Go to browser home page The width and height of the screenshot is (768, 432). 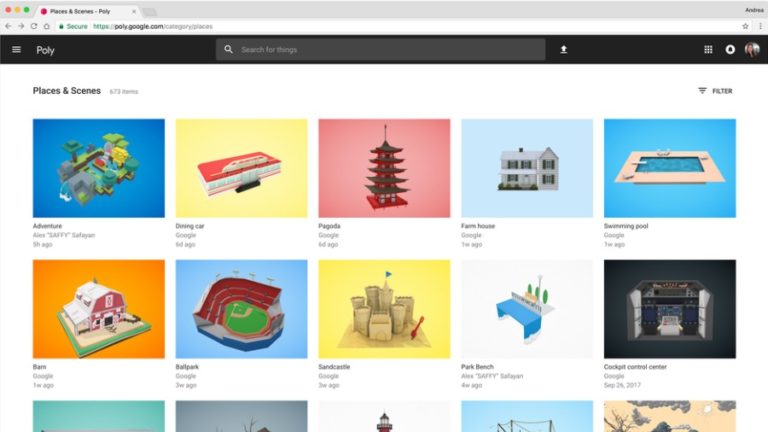click(x=47, y=26)
